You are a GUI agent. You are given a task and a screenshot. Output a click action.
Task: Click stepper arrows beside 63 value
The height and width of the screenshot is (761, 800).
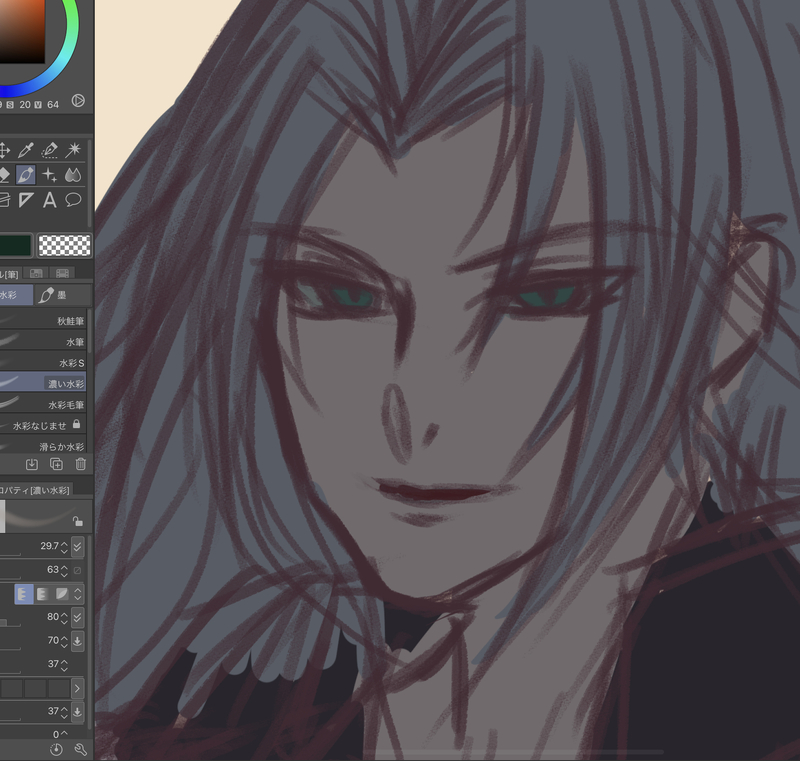click(64, 570)
